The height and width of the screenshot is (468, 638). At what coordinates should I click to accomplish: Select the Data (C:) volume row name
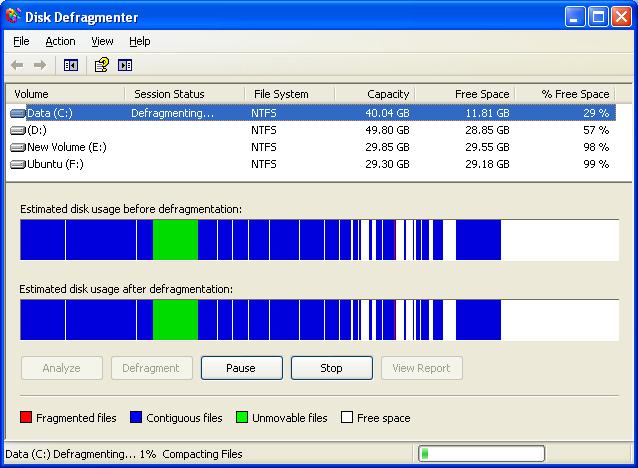pos(50,113)
